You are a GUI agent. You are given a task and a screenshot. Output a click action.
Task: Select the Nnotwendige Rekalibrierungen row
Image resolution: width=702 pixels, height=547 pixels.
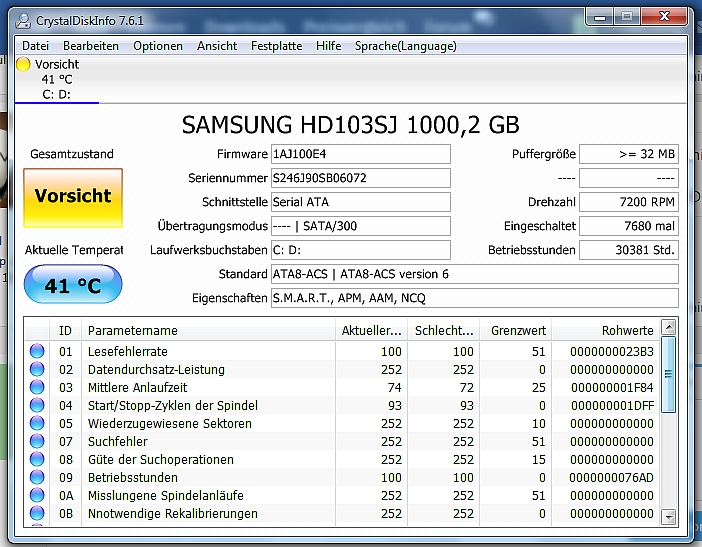tap(342, 513)
